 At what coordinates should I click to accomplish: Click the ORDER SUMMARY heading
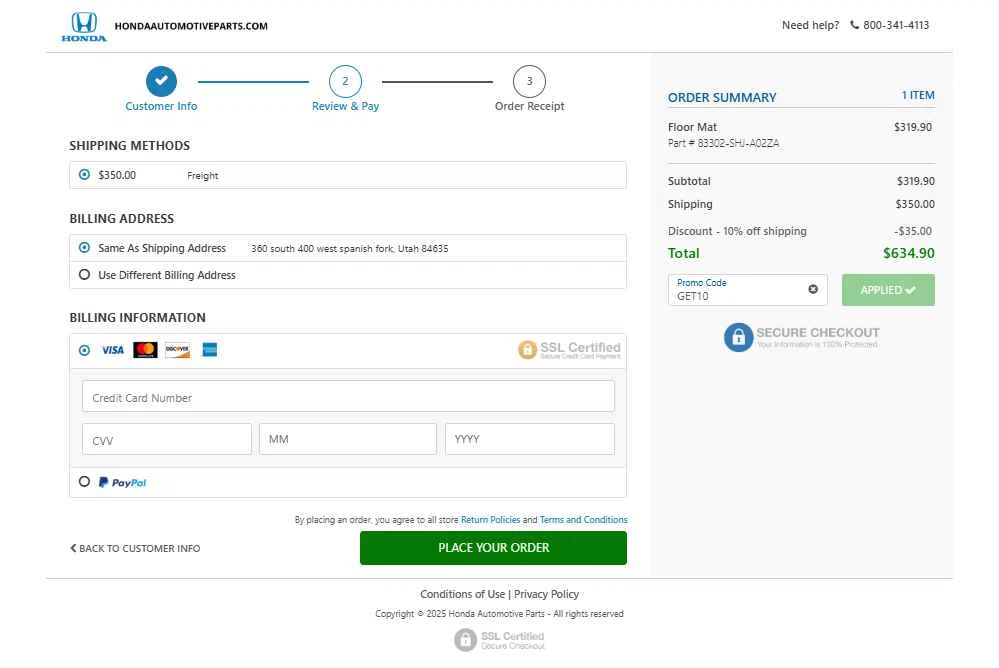coord(722,98)
